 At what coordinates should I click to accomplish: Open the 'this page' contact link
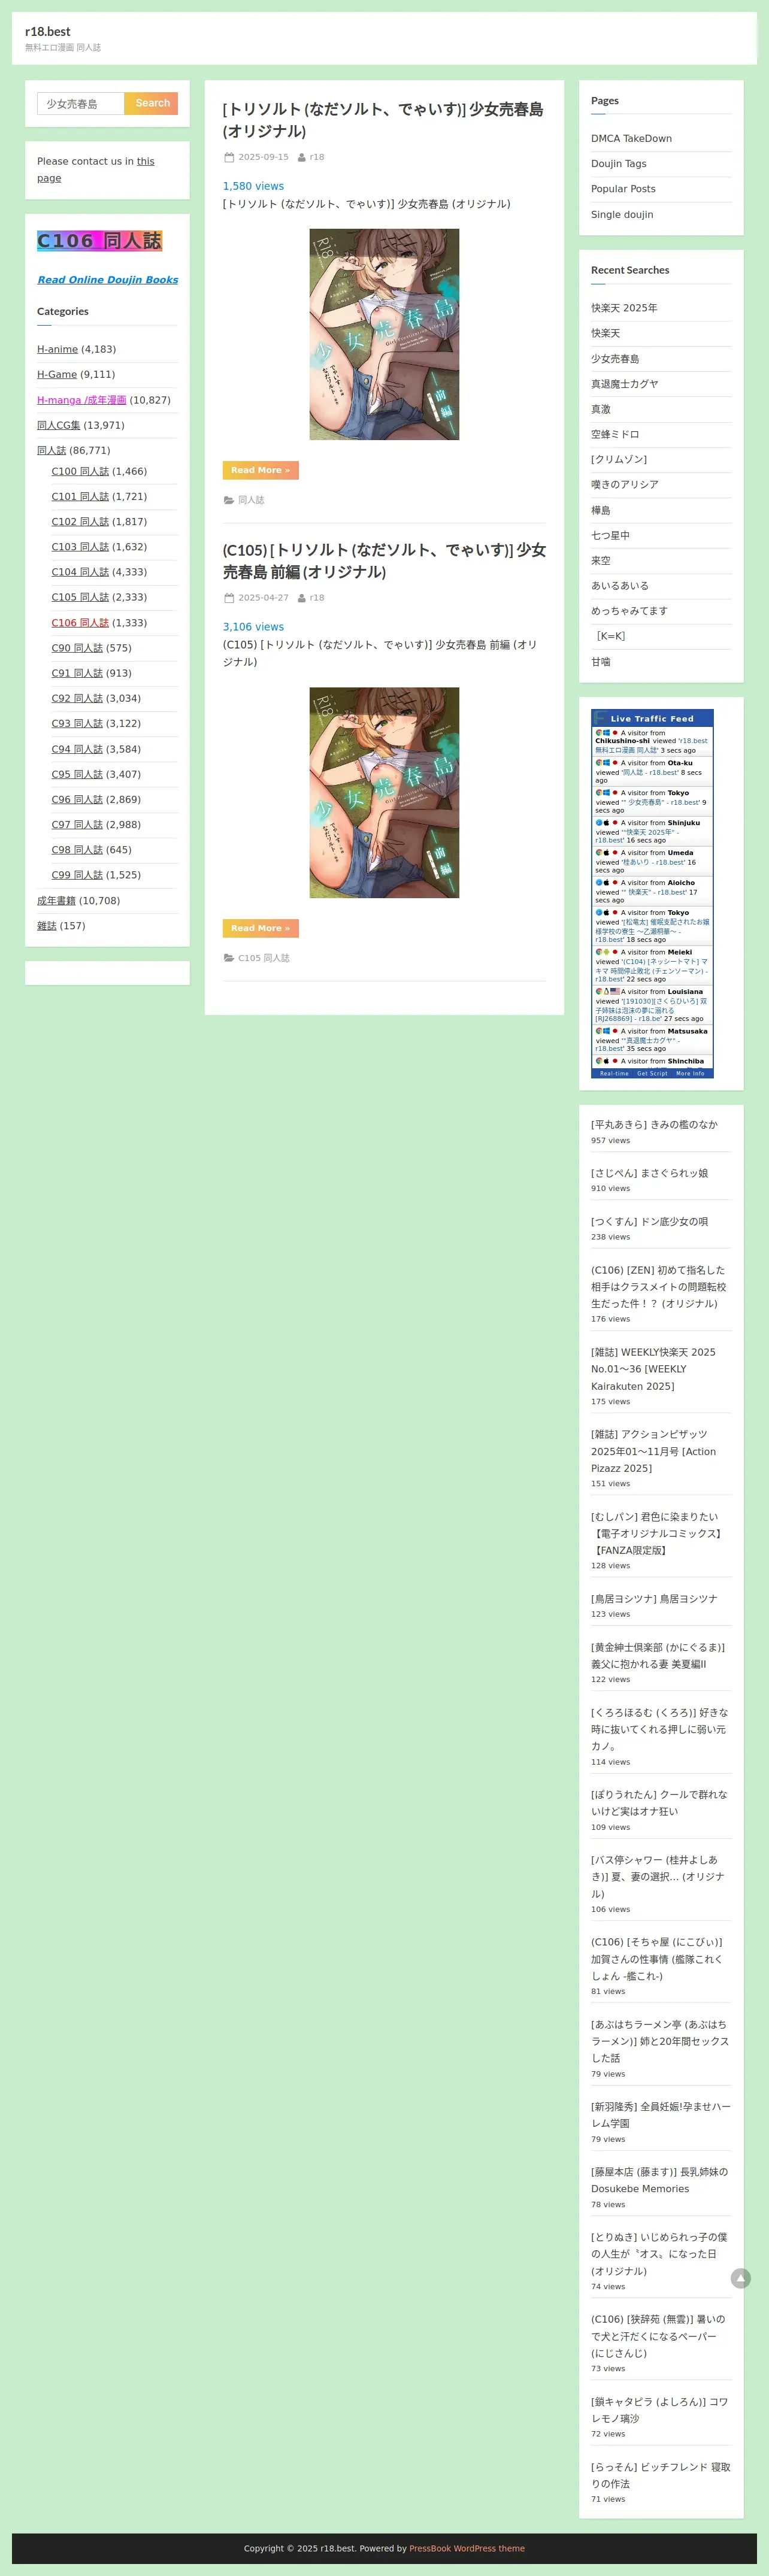[x=96, y=169]
